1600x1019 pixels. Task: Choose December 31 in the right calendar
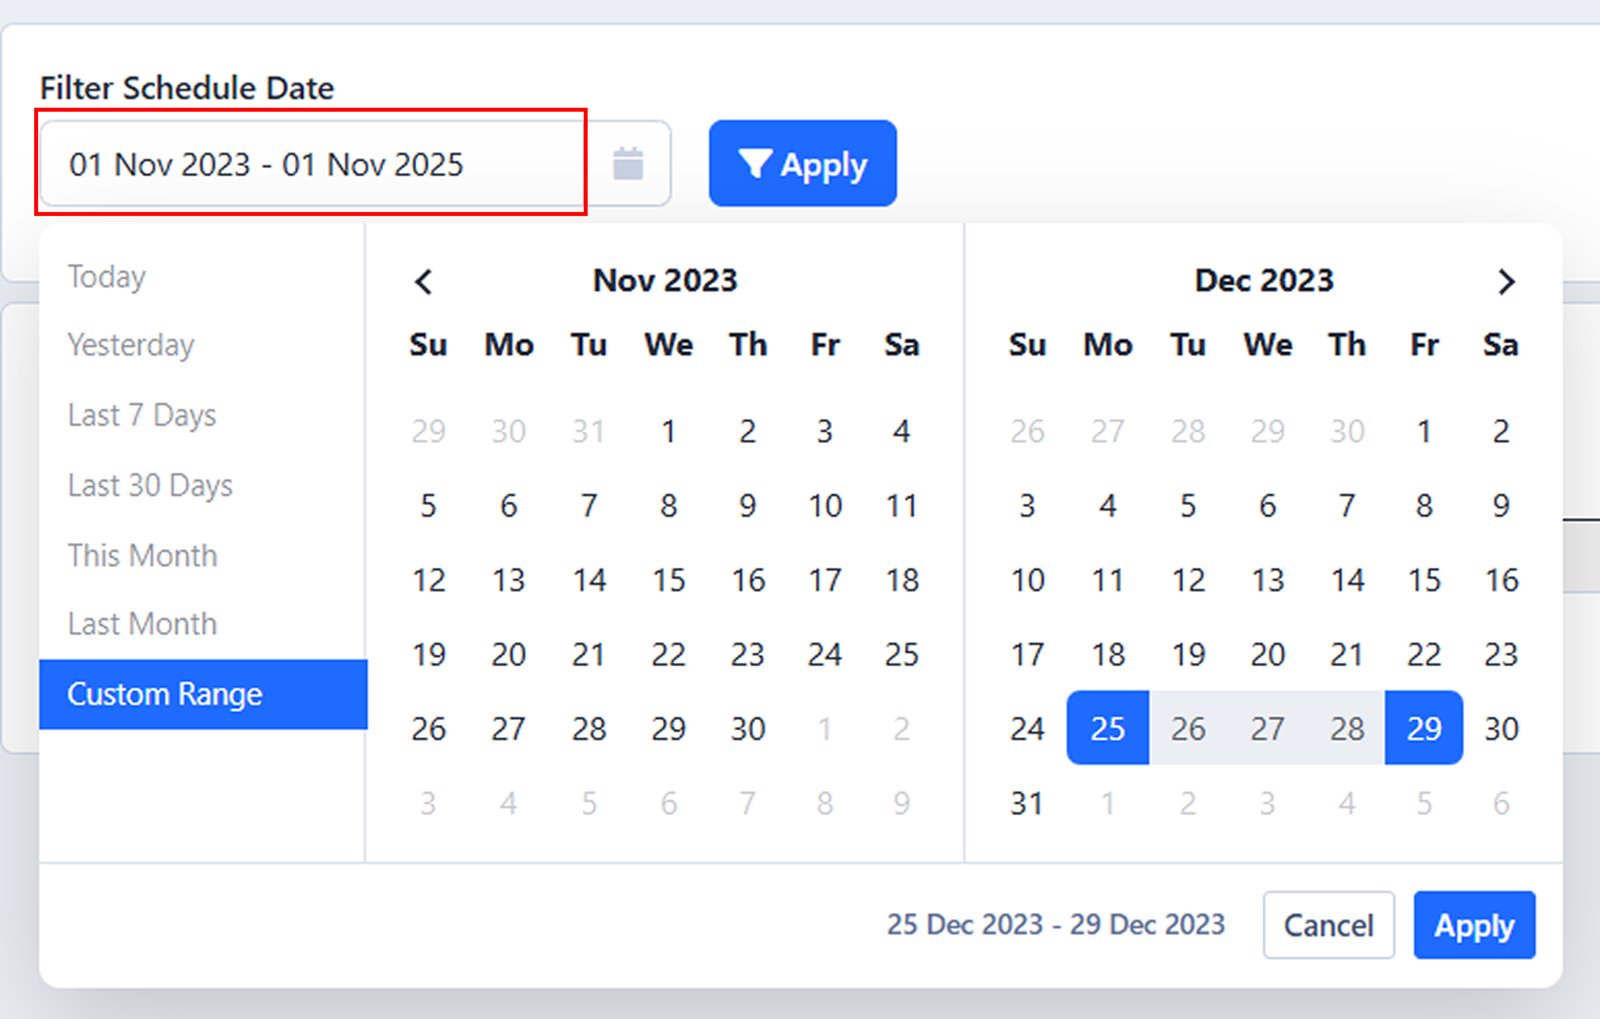coord(1027,803)
